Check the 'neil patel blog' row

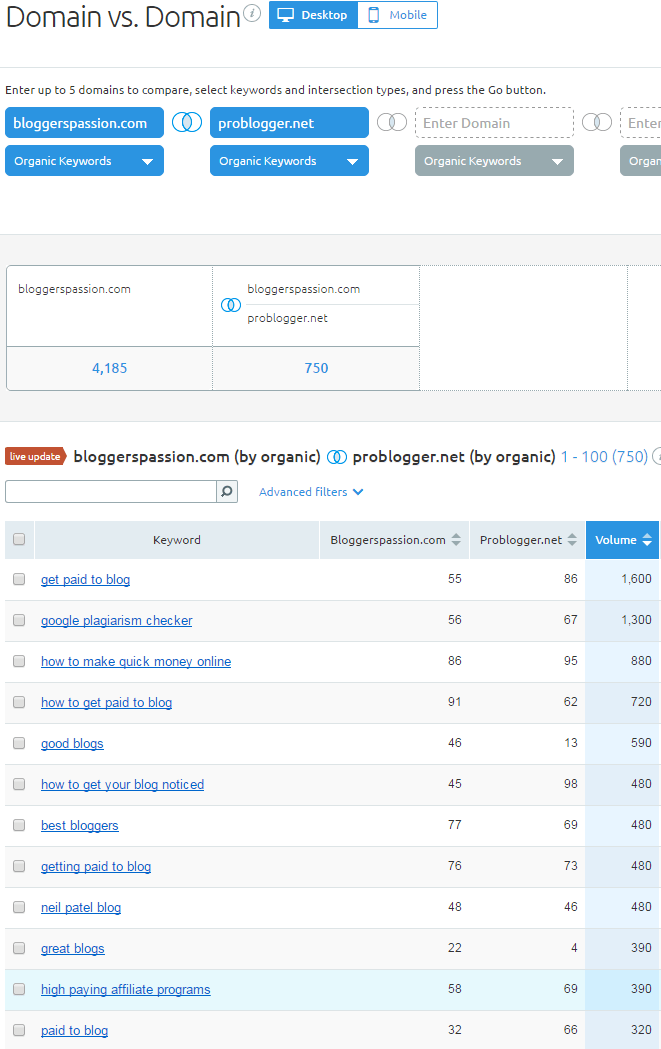click(19, 907)
